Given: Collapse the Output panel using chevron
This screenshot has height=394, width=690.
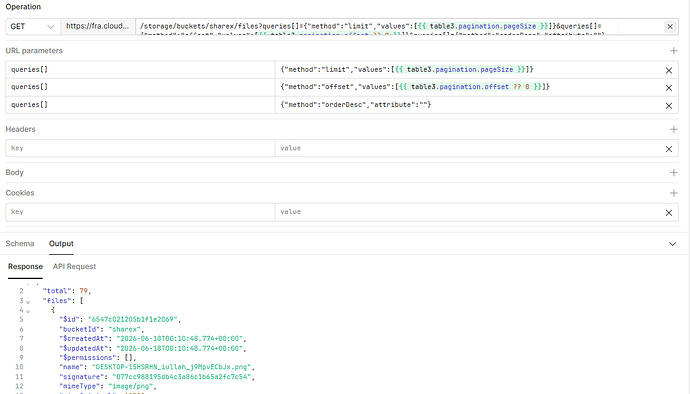Looking at the screenshot, I should 672,244.
